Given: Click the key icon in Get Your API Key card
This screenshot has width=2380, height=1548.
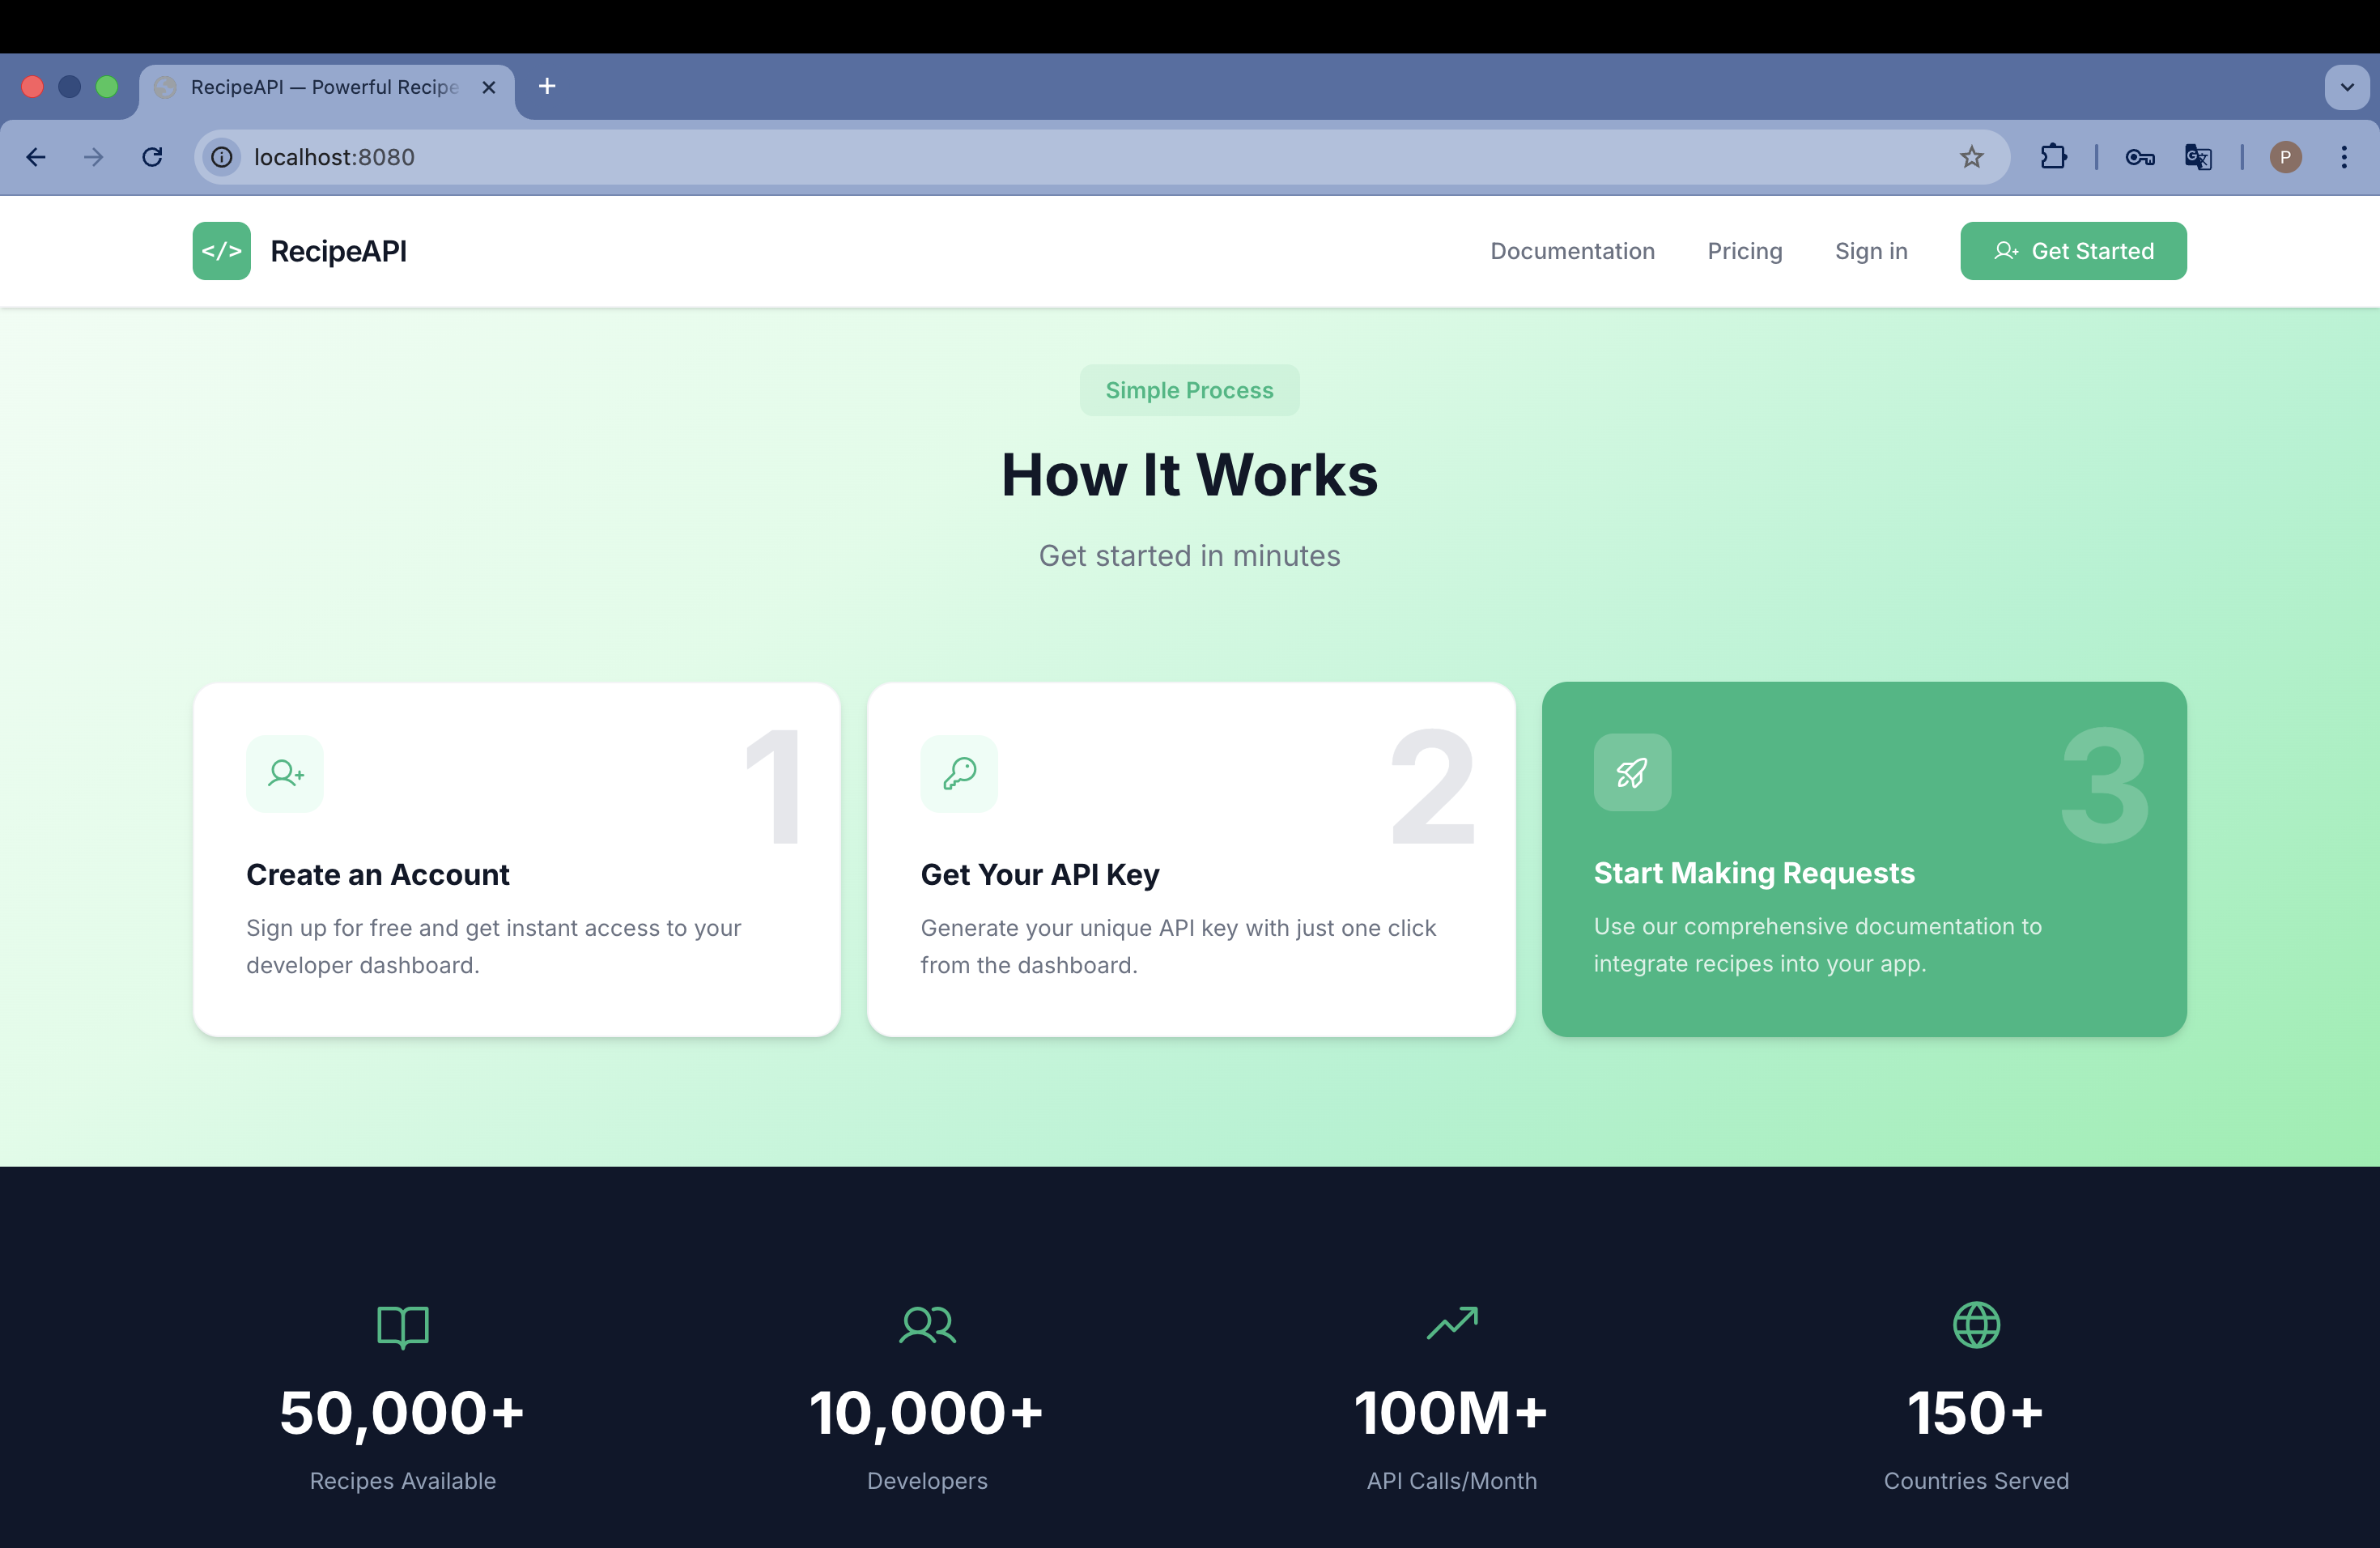Looking at the screenshot, I should [959, 773].
